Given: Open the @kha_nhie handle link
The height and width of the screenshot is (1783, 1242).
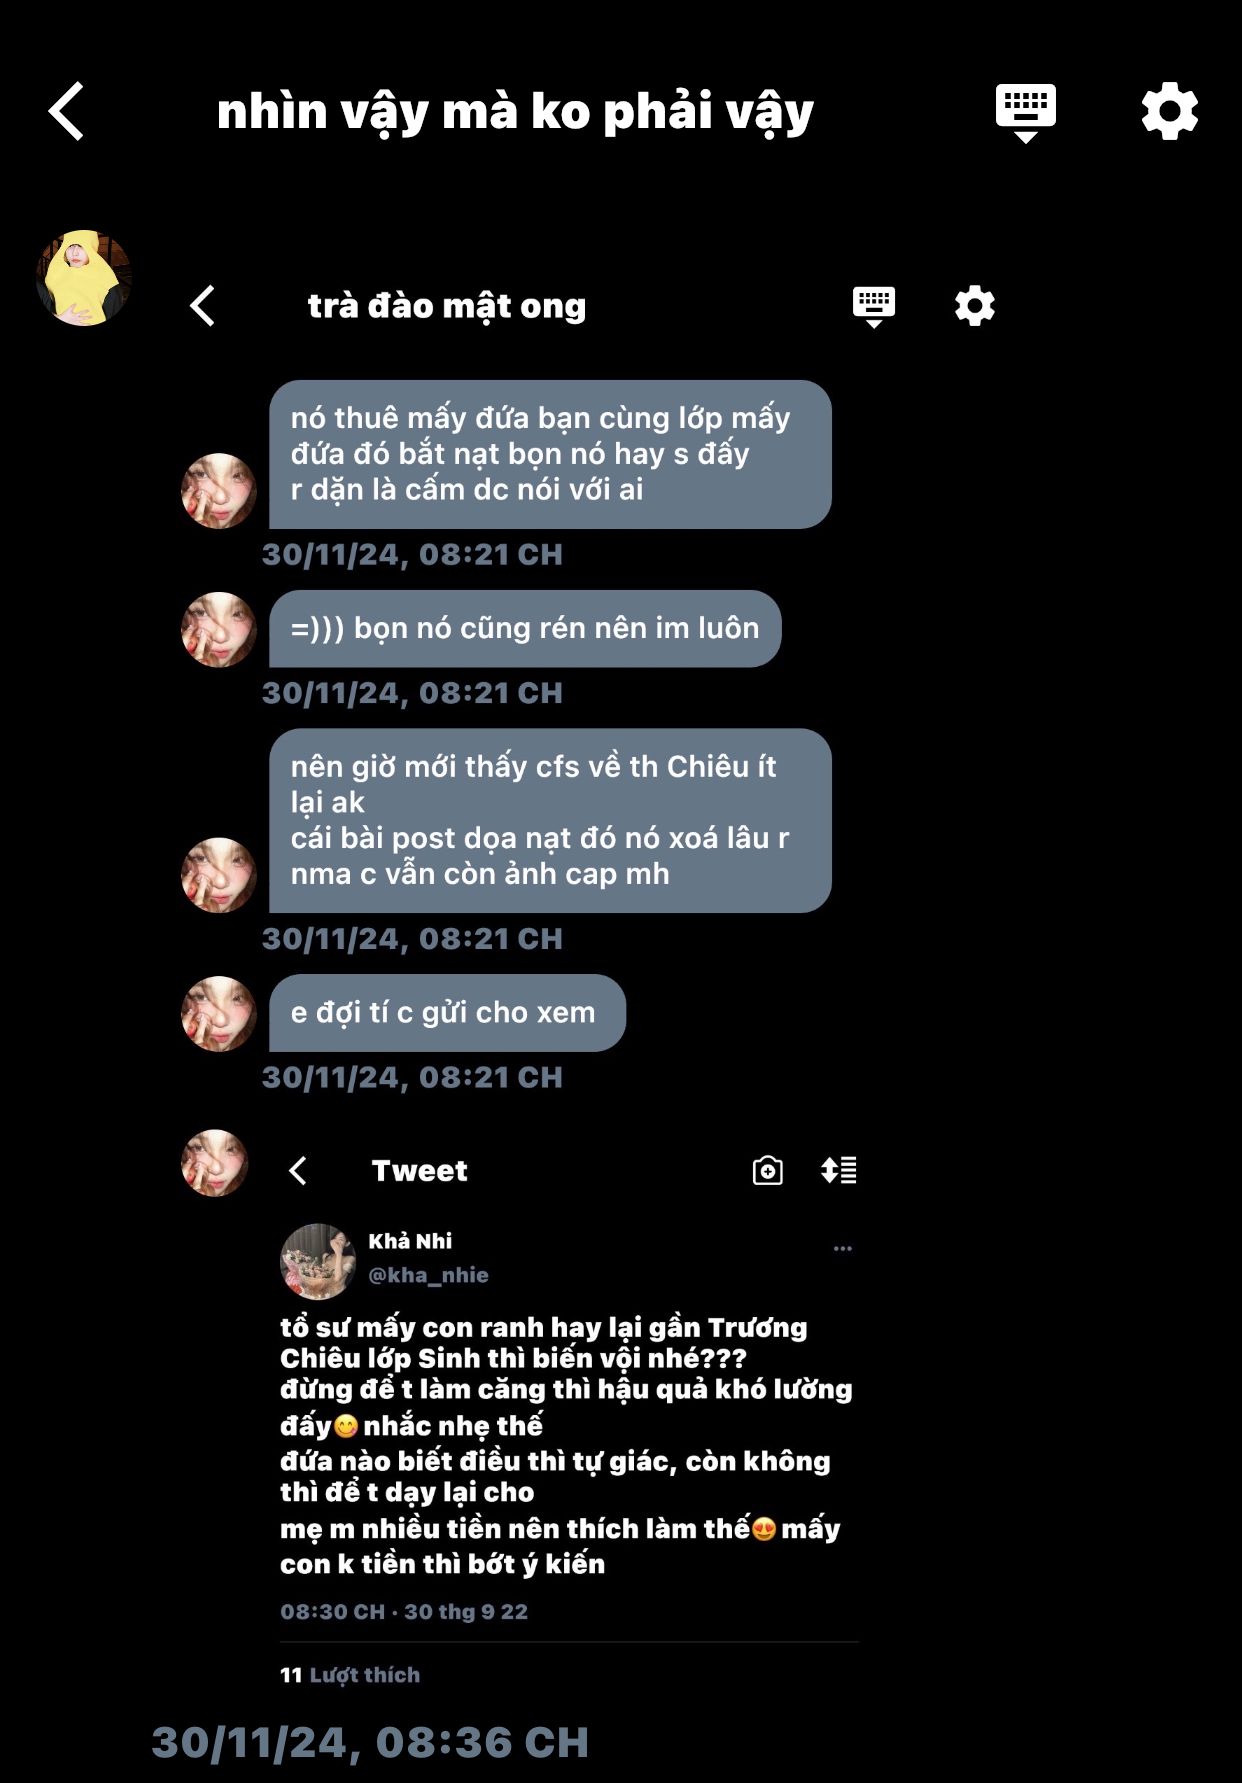Looking at the screenshot, I should tap(428, 1275).
